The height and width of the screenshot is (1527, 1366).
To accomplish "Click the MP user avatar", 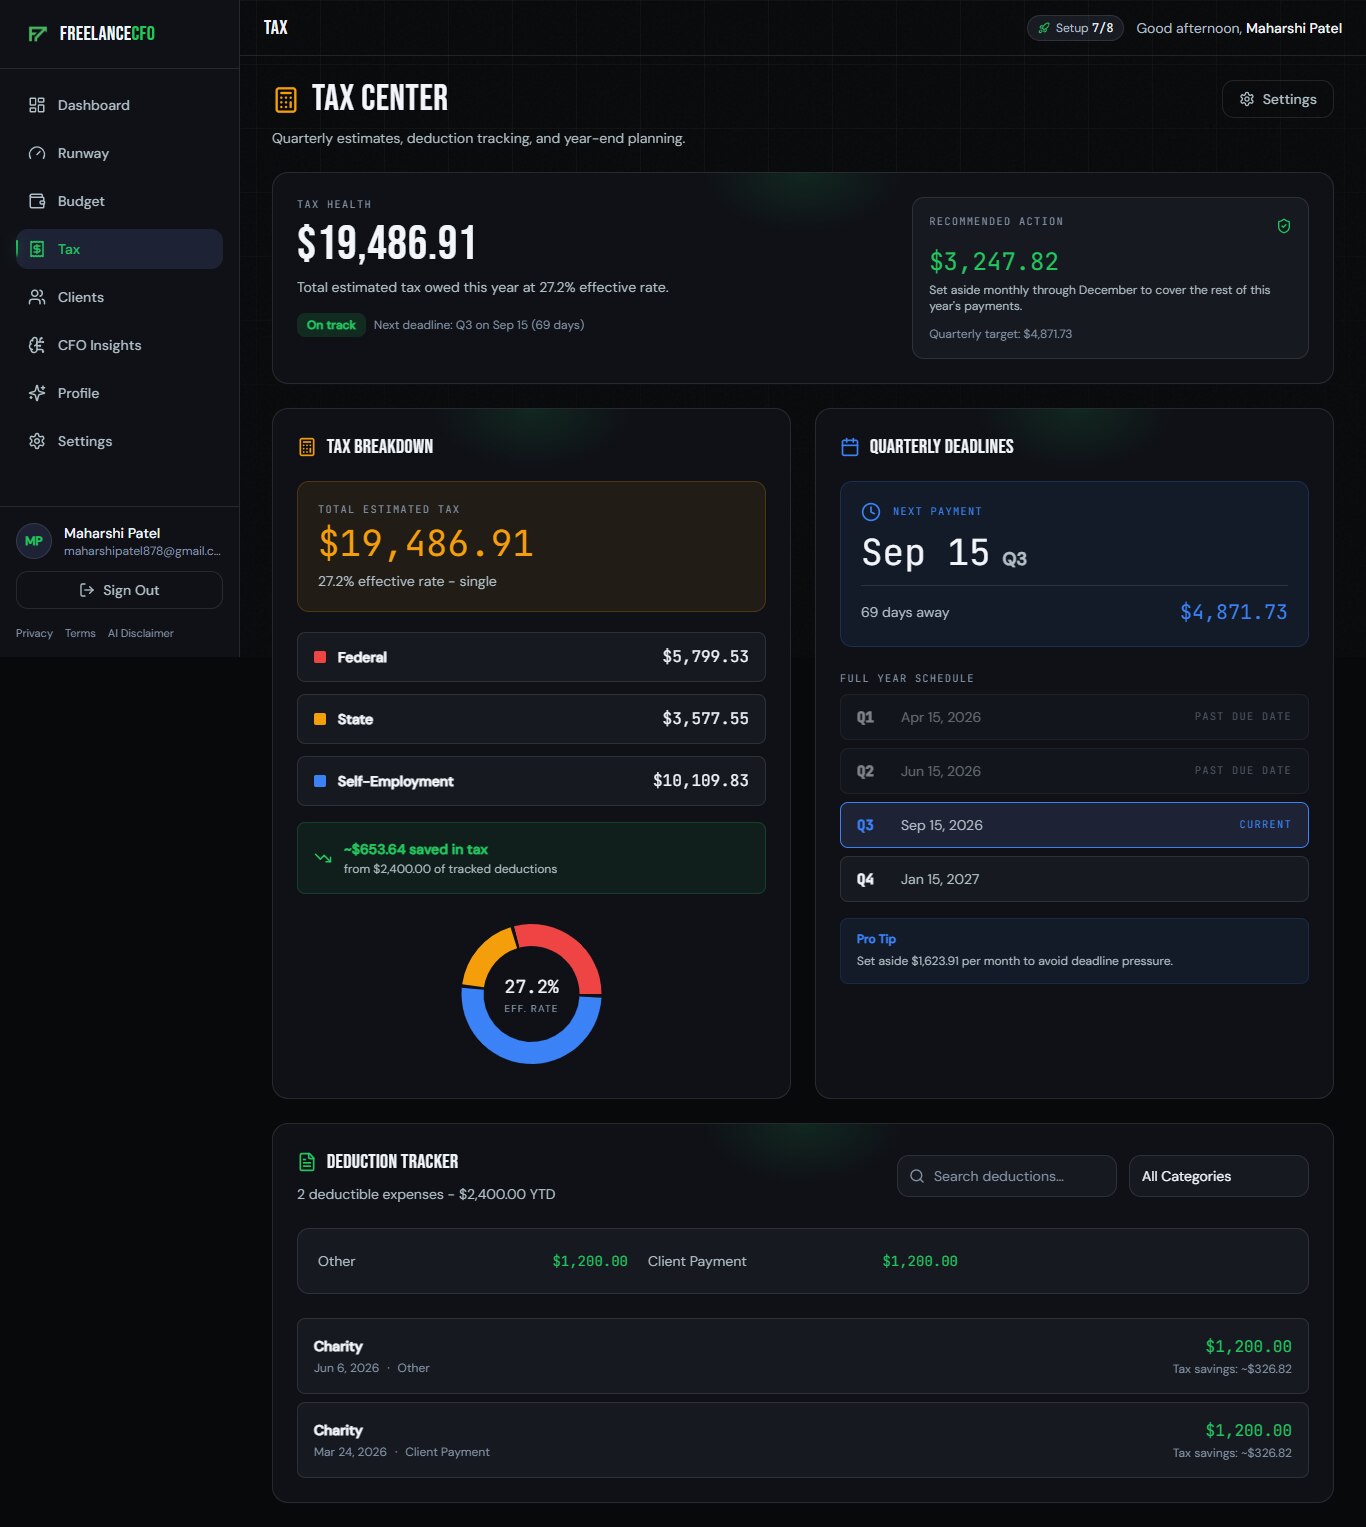I will click(x=34, y=541).
